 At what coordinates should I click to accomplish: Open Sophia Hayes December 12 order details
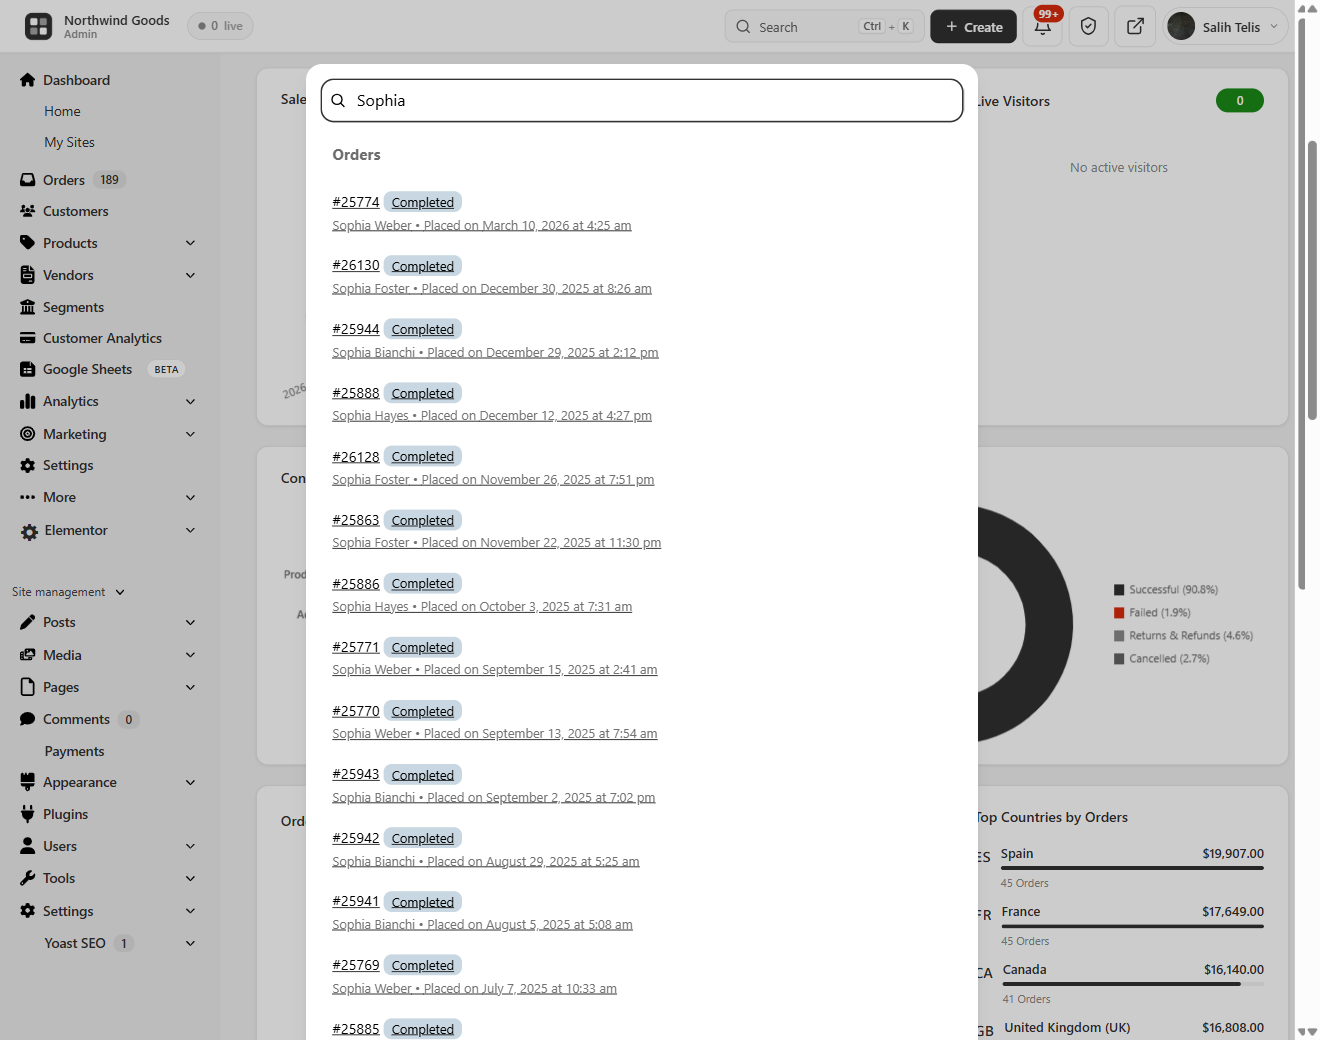click(492, 416)
